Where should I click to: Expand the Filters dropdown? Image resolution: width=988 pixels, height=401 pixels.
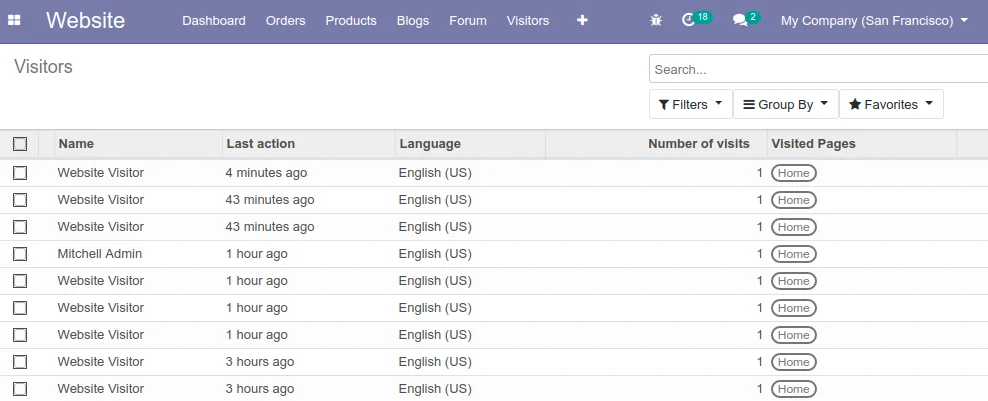(691, 104)
